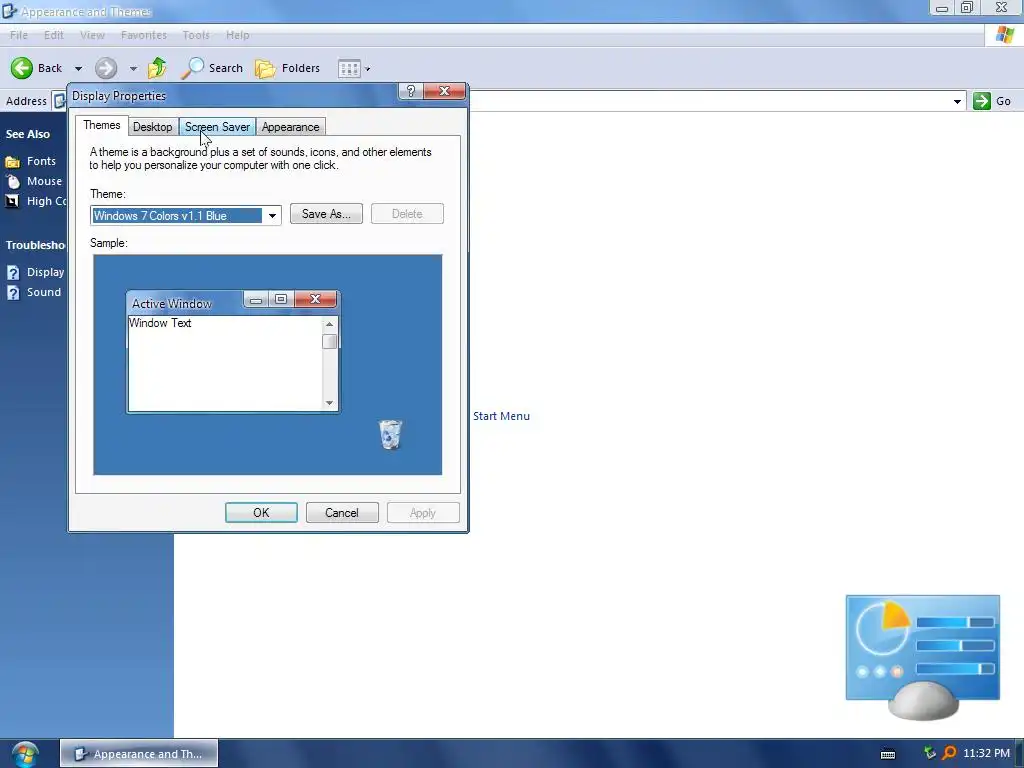Open the View menu
This screenshot has width=1024, height=768.
(x=92, y=35)
